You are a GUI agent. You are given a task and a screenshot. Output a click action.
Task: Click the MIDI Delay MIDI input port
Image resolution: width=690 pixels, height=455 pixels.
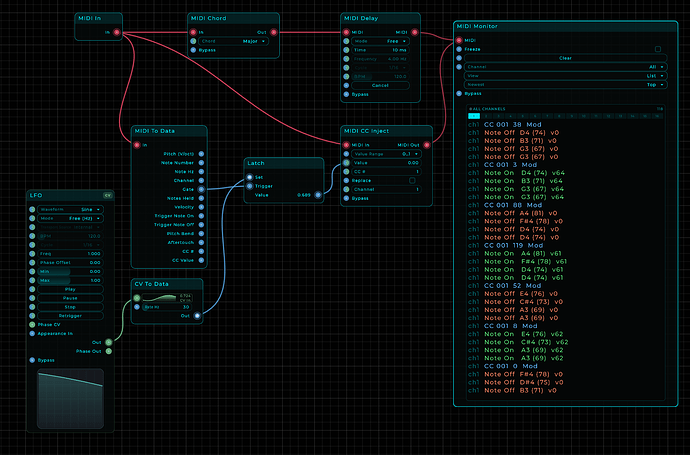(x=346, y=32)
